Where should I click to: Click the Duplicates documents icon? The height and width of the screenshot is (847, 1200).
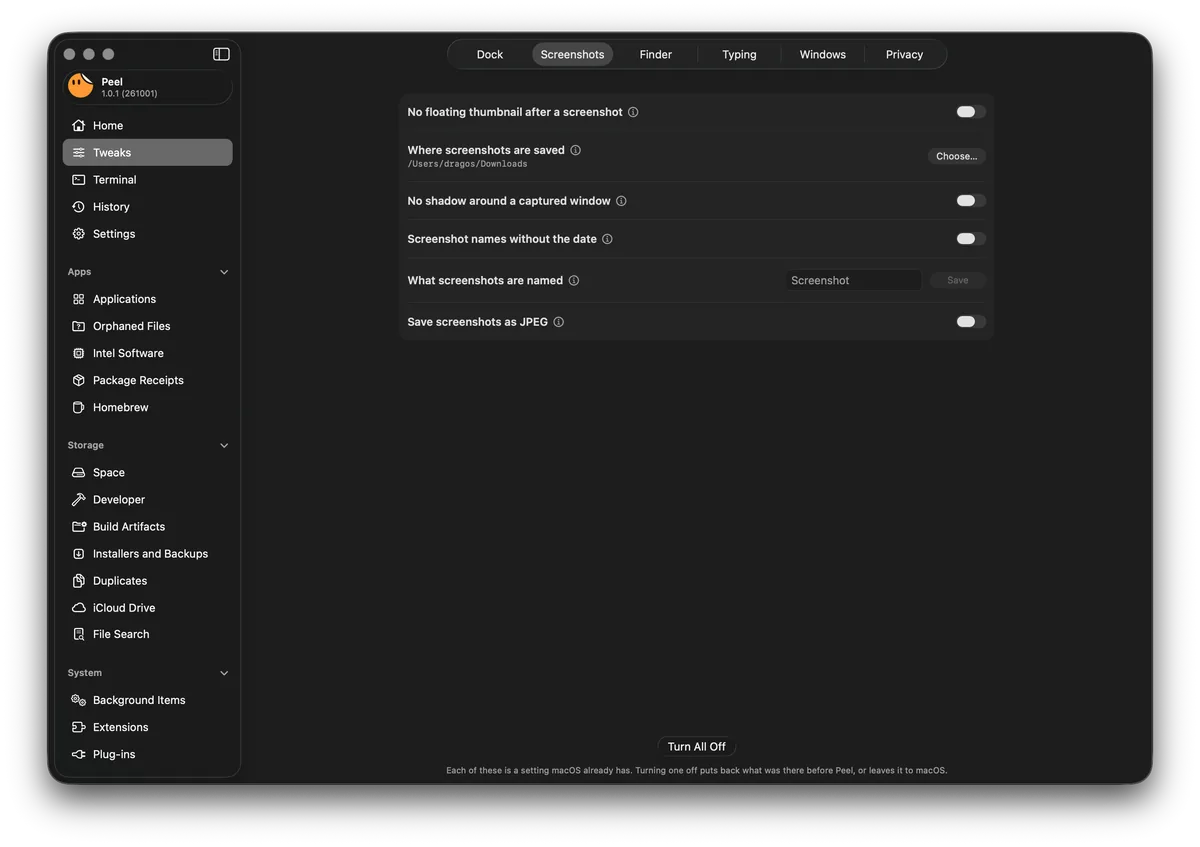click(x=79, y=580)
